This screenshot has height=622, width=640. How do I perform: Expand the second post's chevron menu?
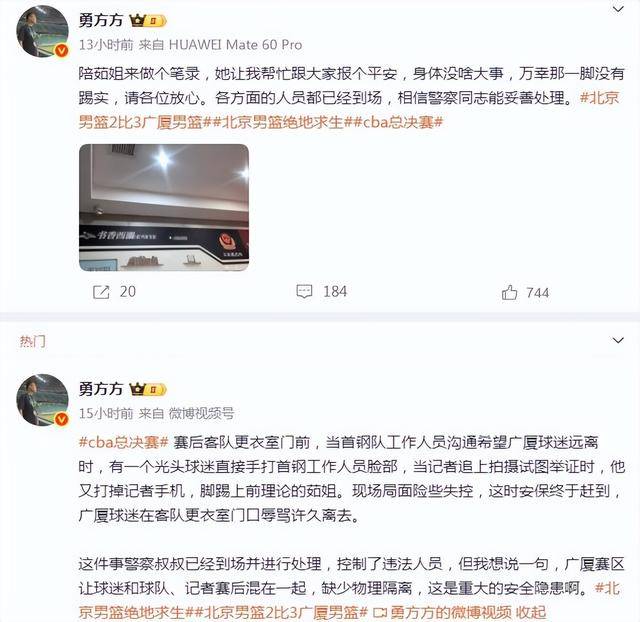(618, 340)
